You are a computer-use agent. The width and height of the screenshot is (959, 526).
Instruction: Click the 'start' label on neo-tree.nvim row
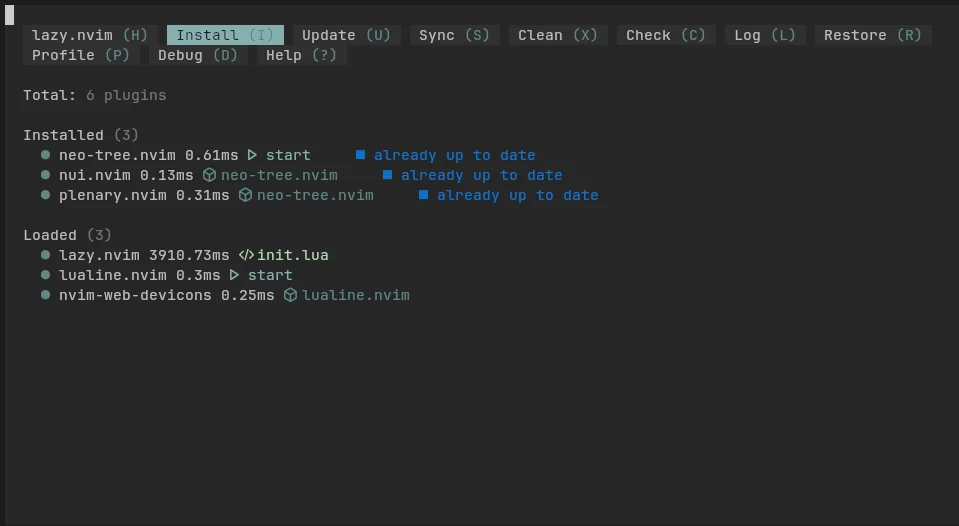click(x=288, y=155)
